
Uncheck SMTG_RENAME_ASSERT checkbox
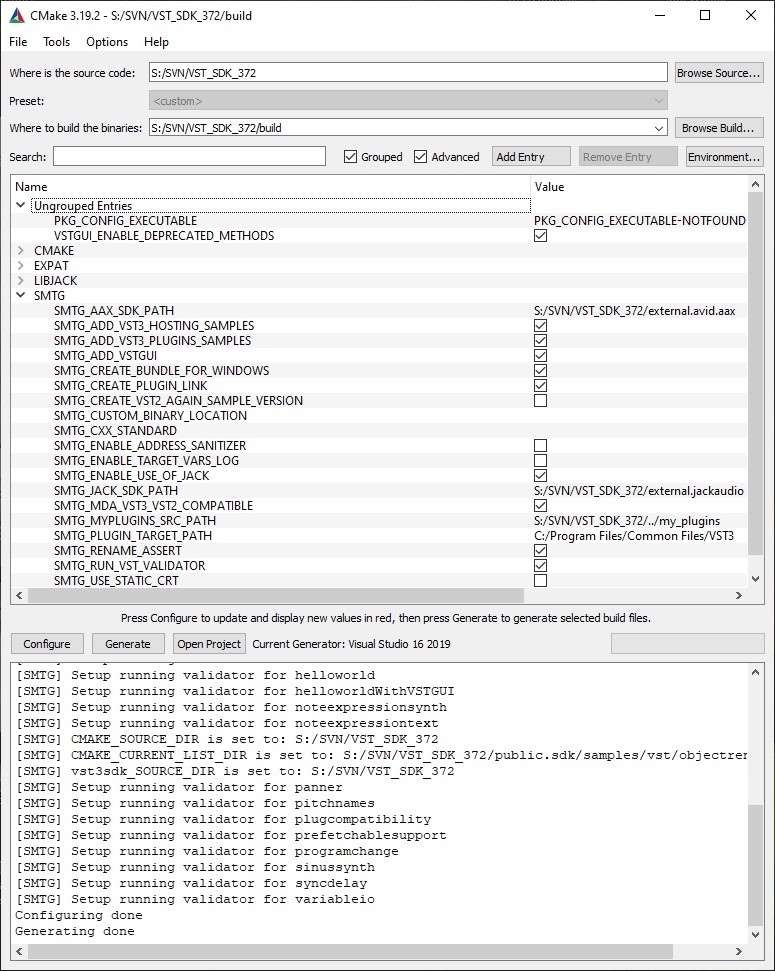(x=540, y=551)
